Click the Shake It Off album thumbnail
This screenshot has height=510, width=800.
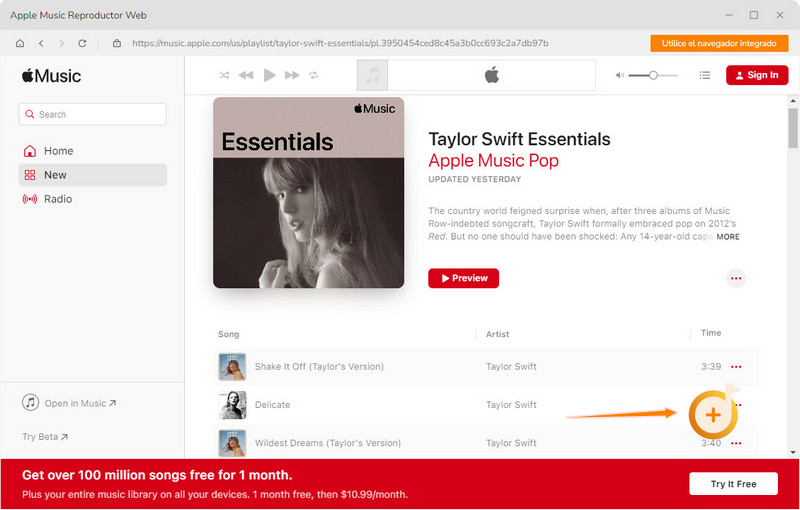[232, 367]
